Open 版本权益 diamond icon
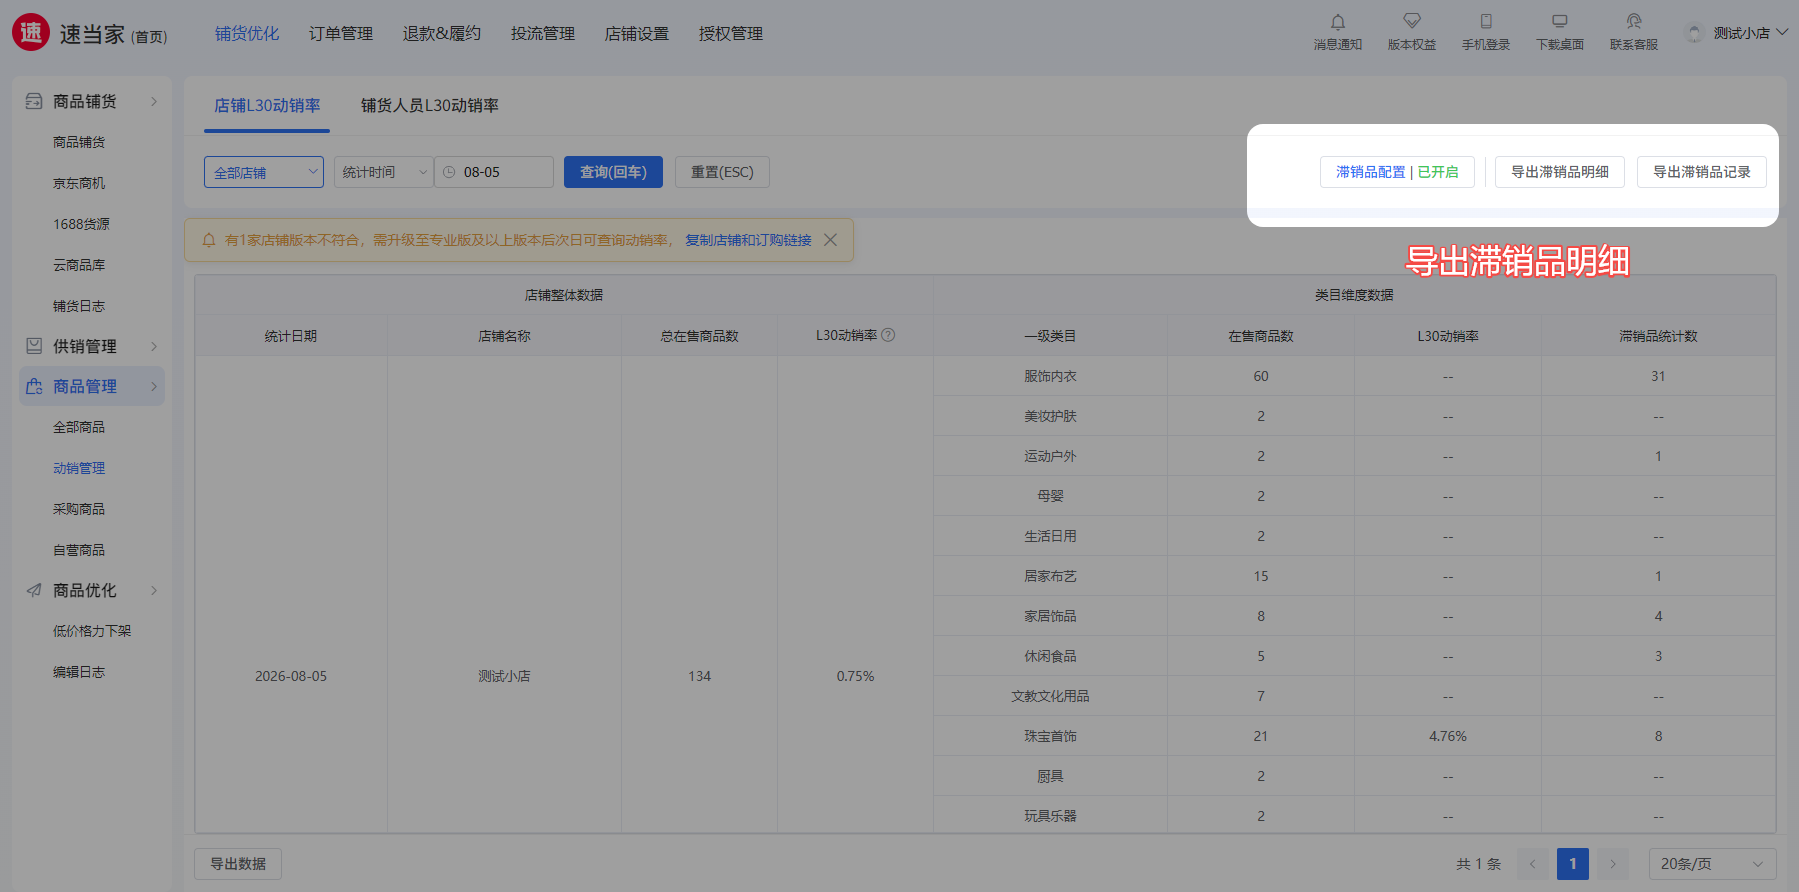The width and height of the screenshot is (1799, 892). tap(1412, 21)
